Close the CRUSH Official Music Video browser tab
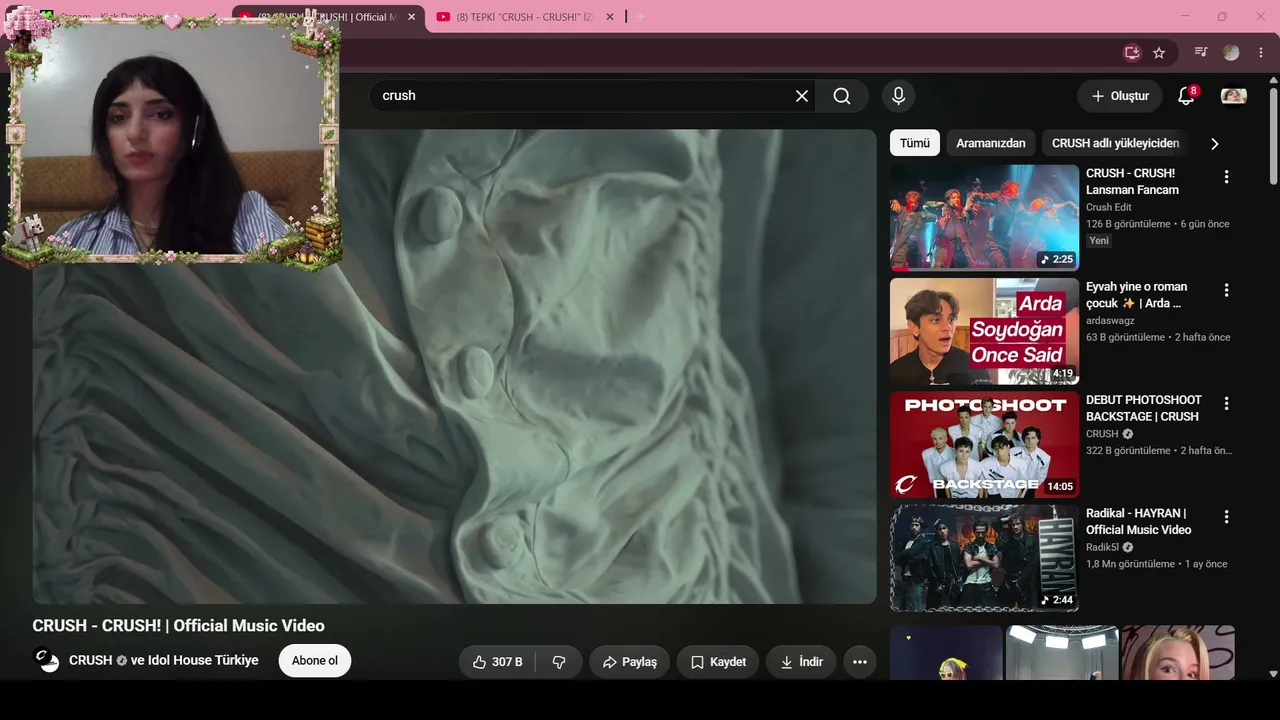1280x720 pixels. (411, 17)
